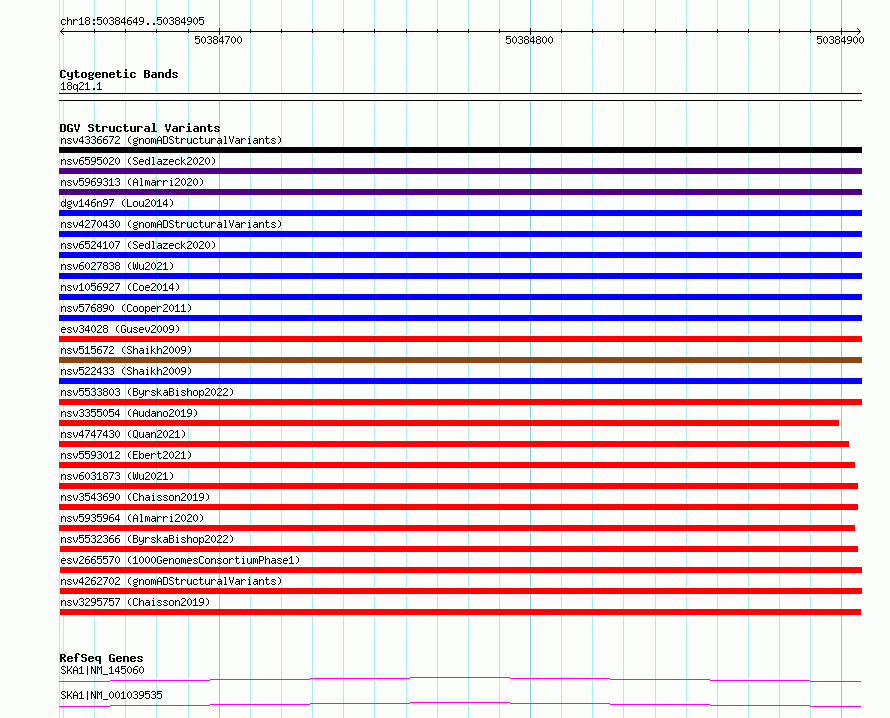The image size is (890, 718).
Task: Click the blue nsv522433 variant bar
Action: click(460, 381)
